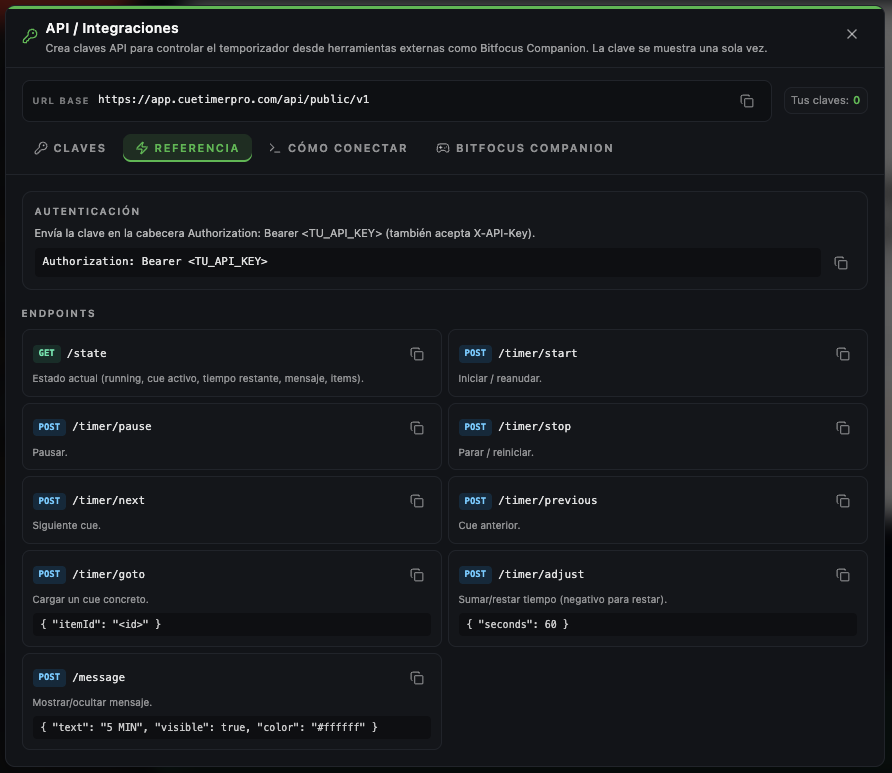
Task: Copy the /timer/next endpoint
Action: 416,501
